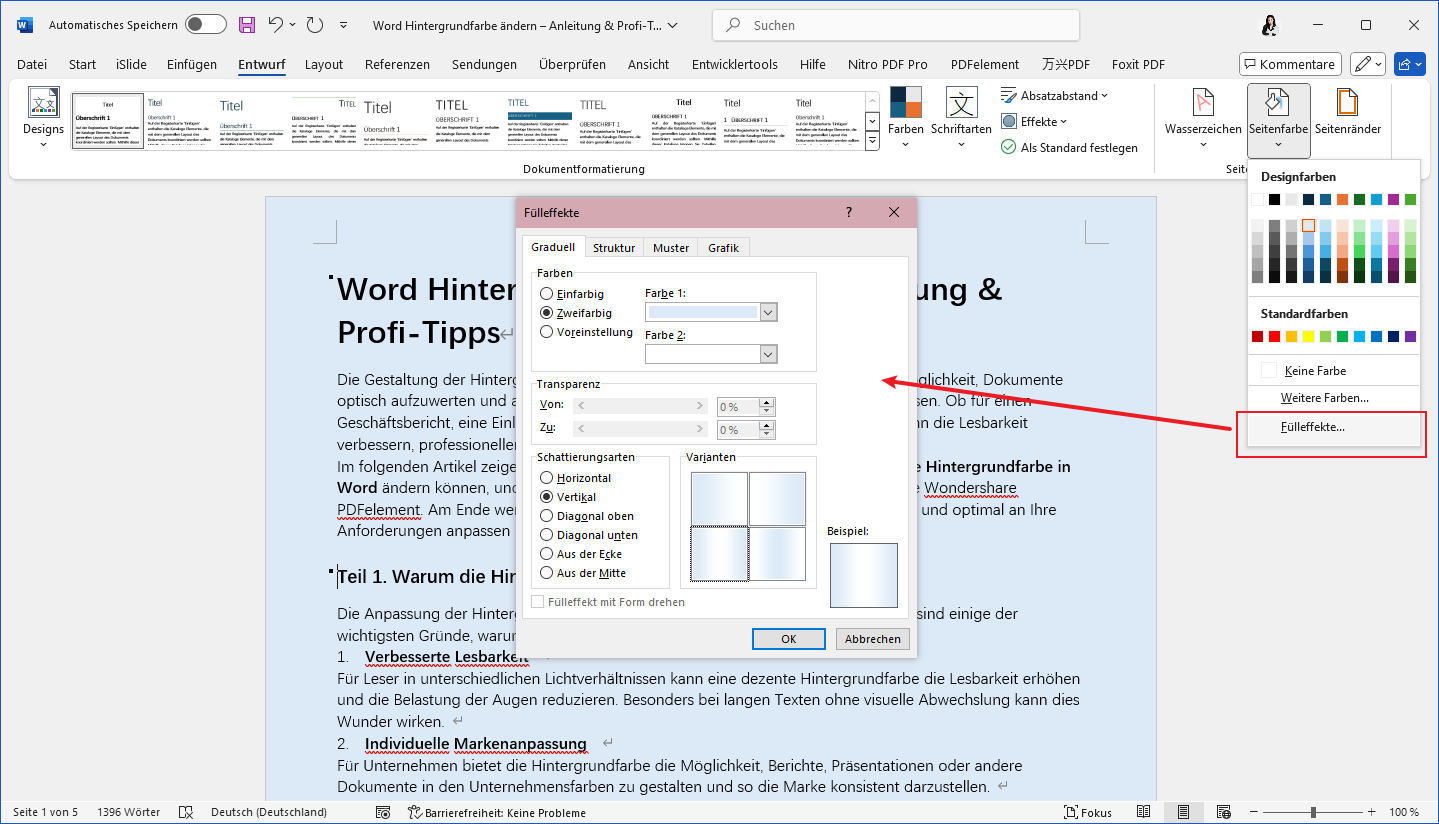The height and width of the screenshot is (824, 1439).
Task: Click the Barrierefreiheit accessibility status
Action: tap(497, 812)
